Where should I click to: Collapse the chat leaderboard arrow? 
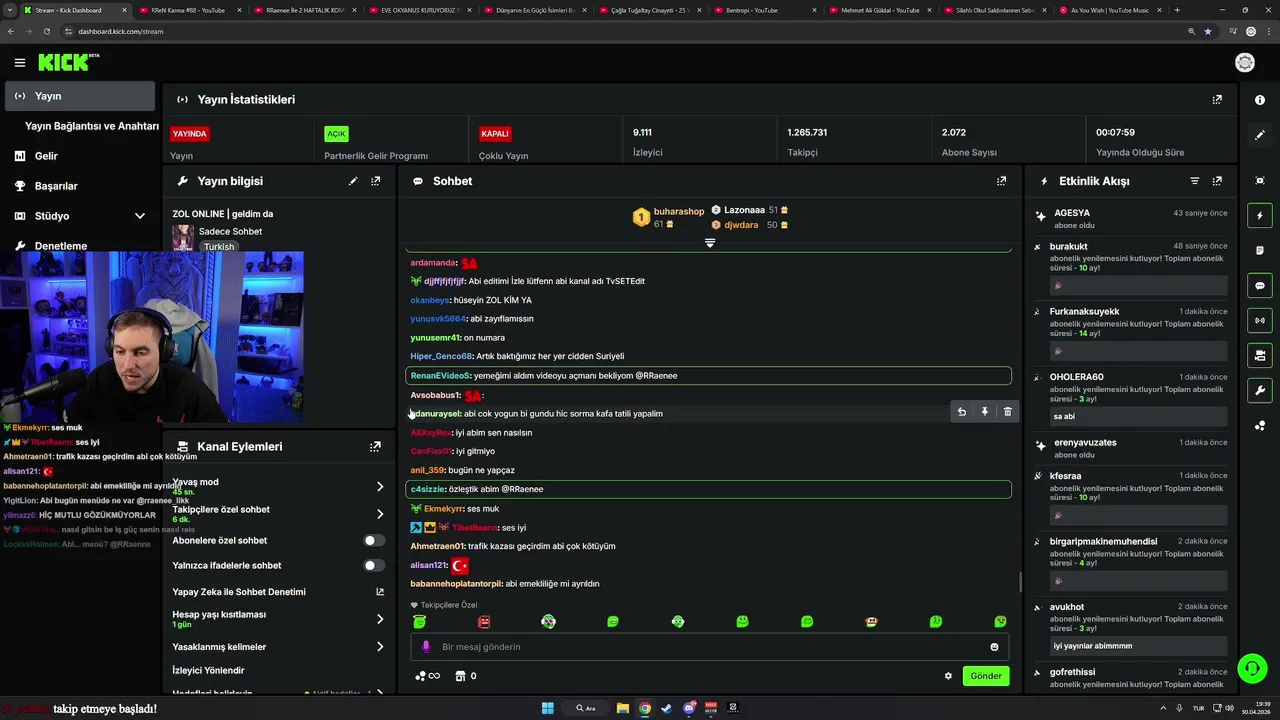pyautogui.click(x=710, y=243)
